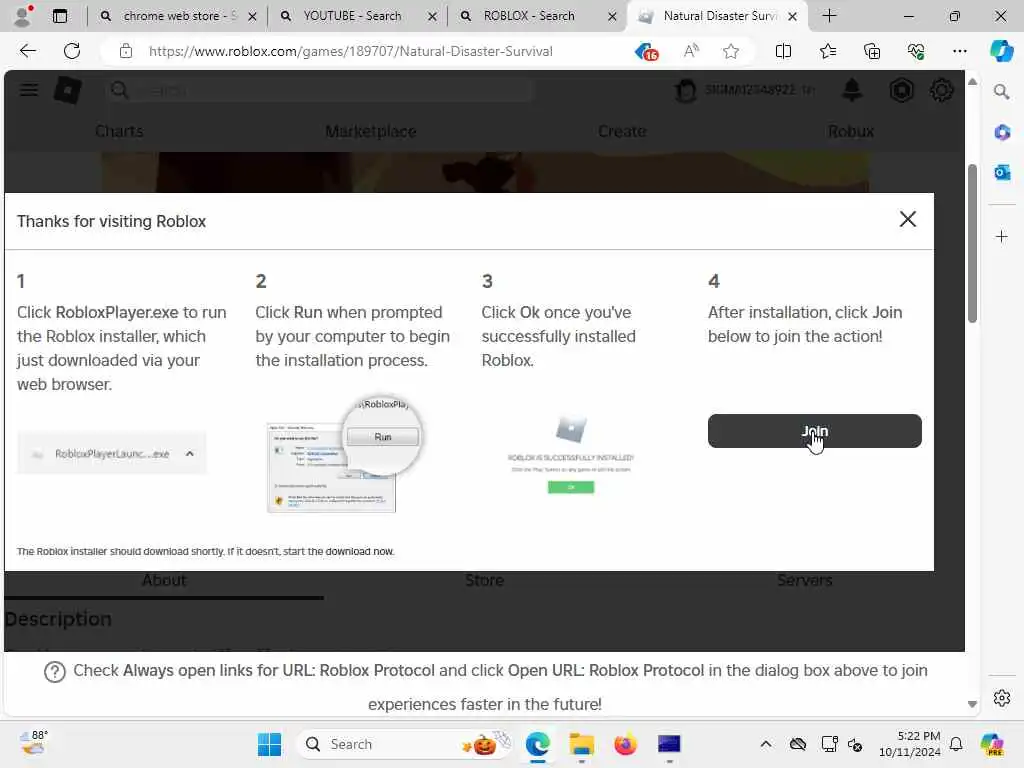Open Microsoft Edge from taskbar
This screenshot has height=768, width=1024.
tap(537, 744)
